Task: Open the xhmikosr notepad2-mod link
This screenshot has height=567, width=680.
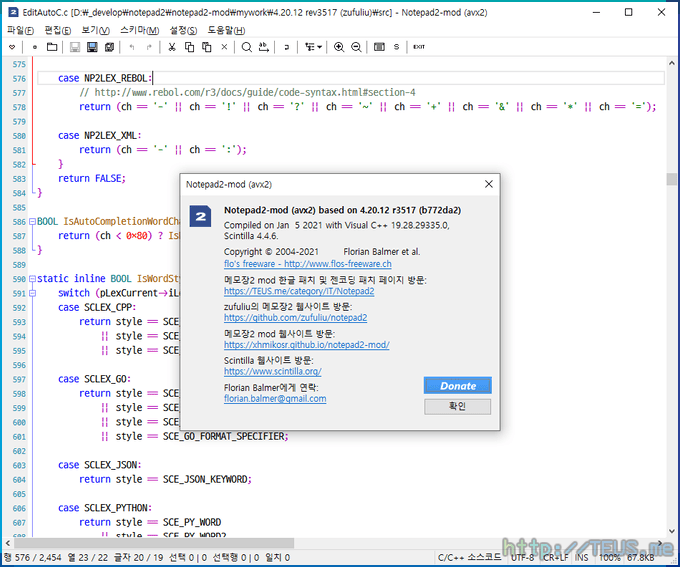Action: tap(307, 345)
